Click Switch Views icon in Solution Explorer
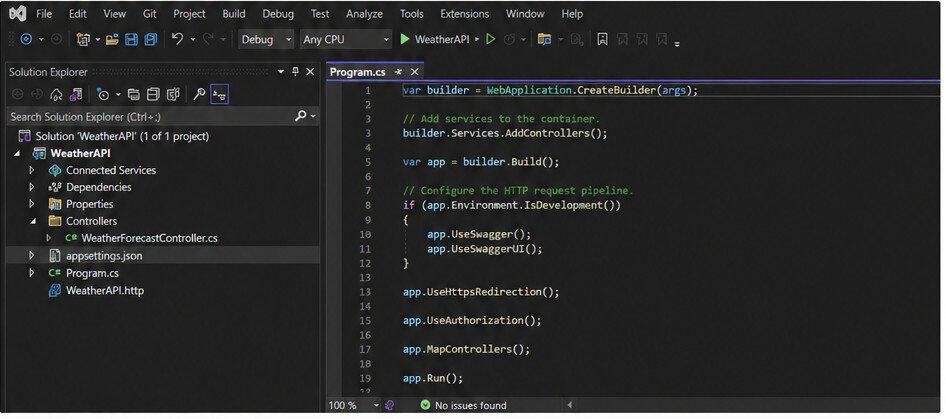Viewport: 946px width, 419px height. point(75,95)
